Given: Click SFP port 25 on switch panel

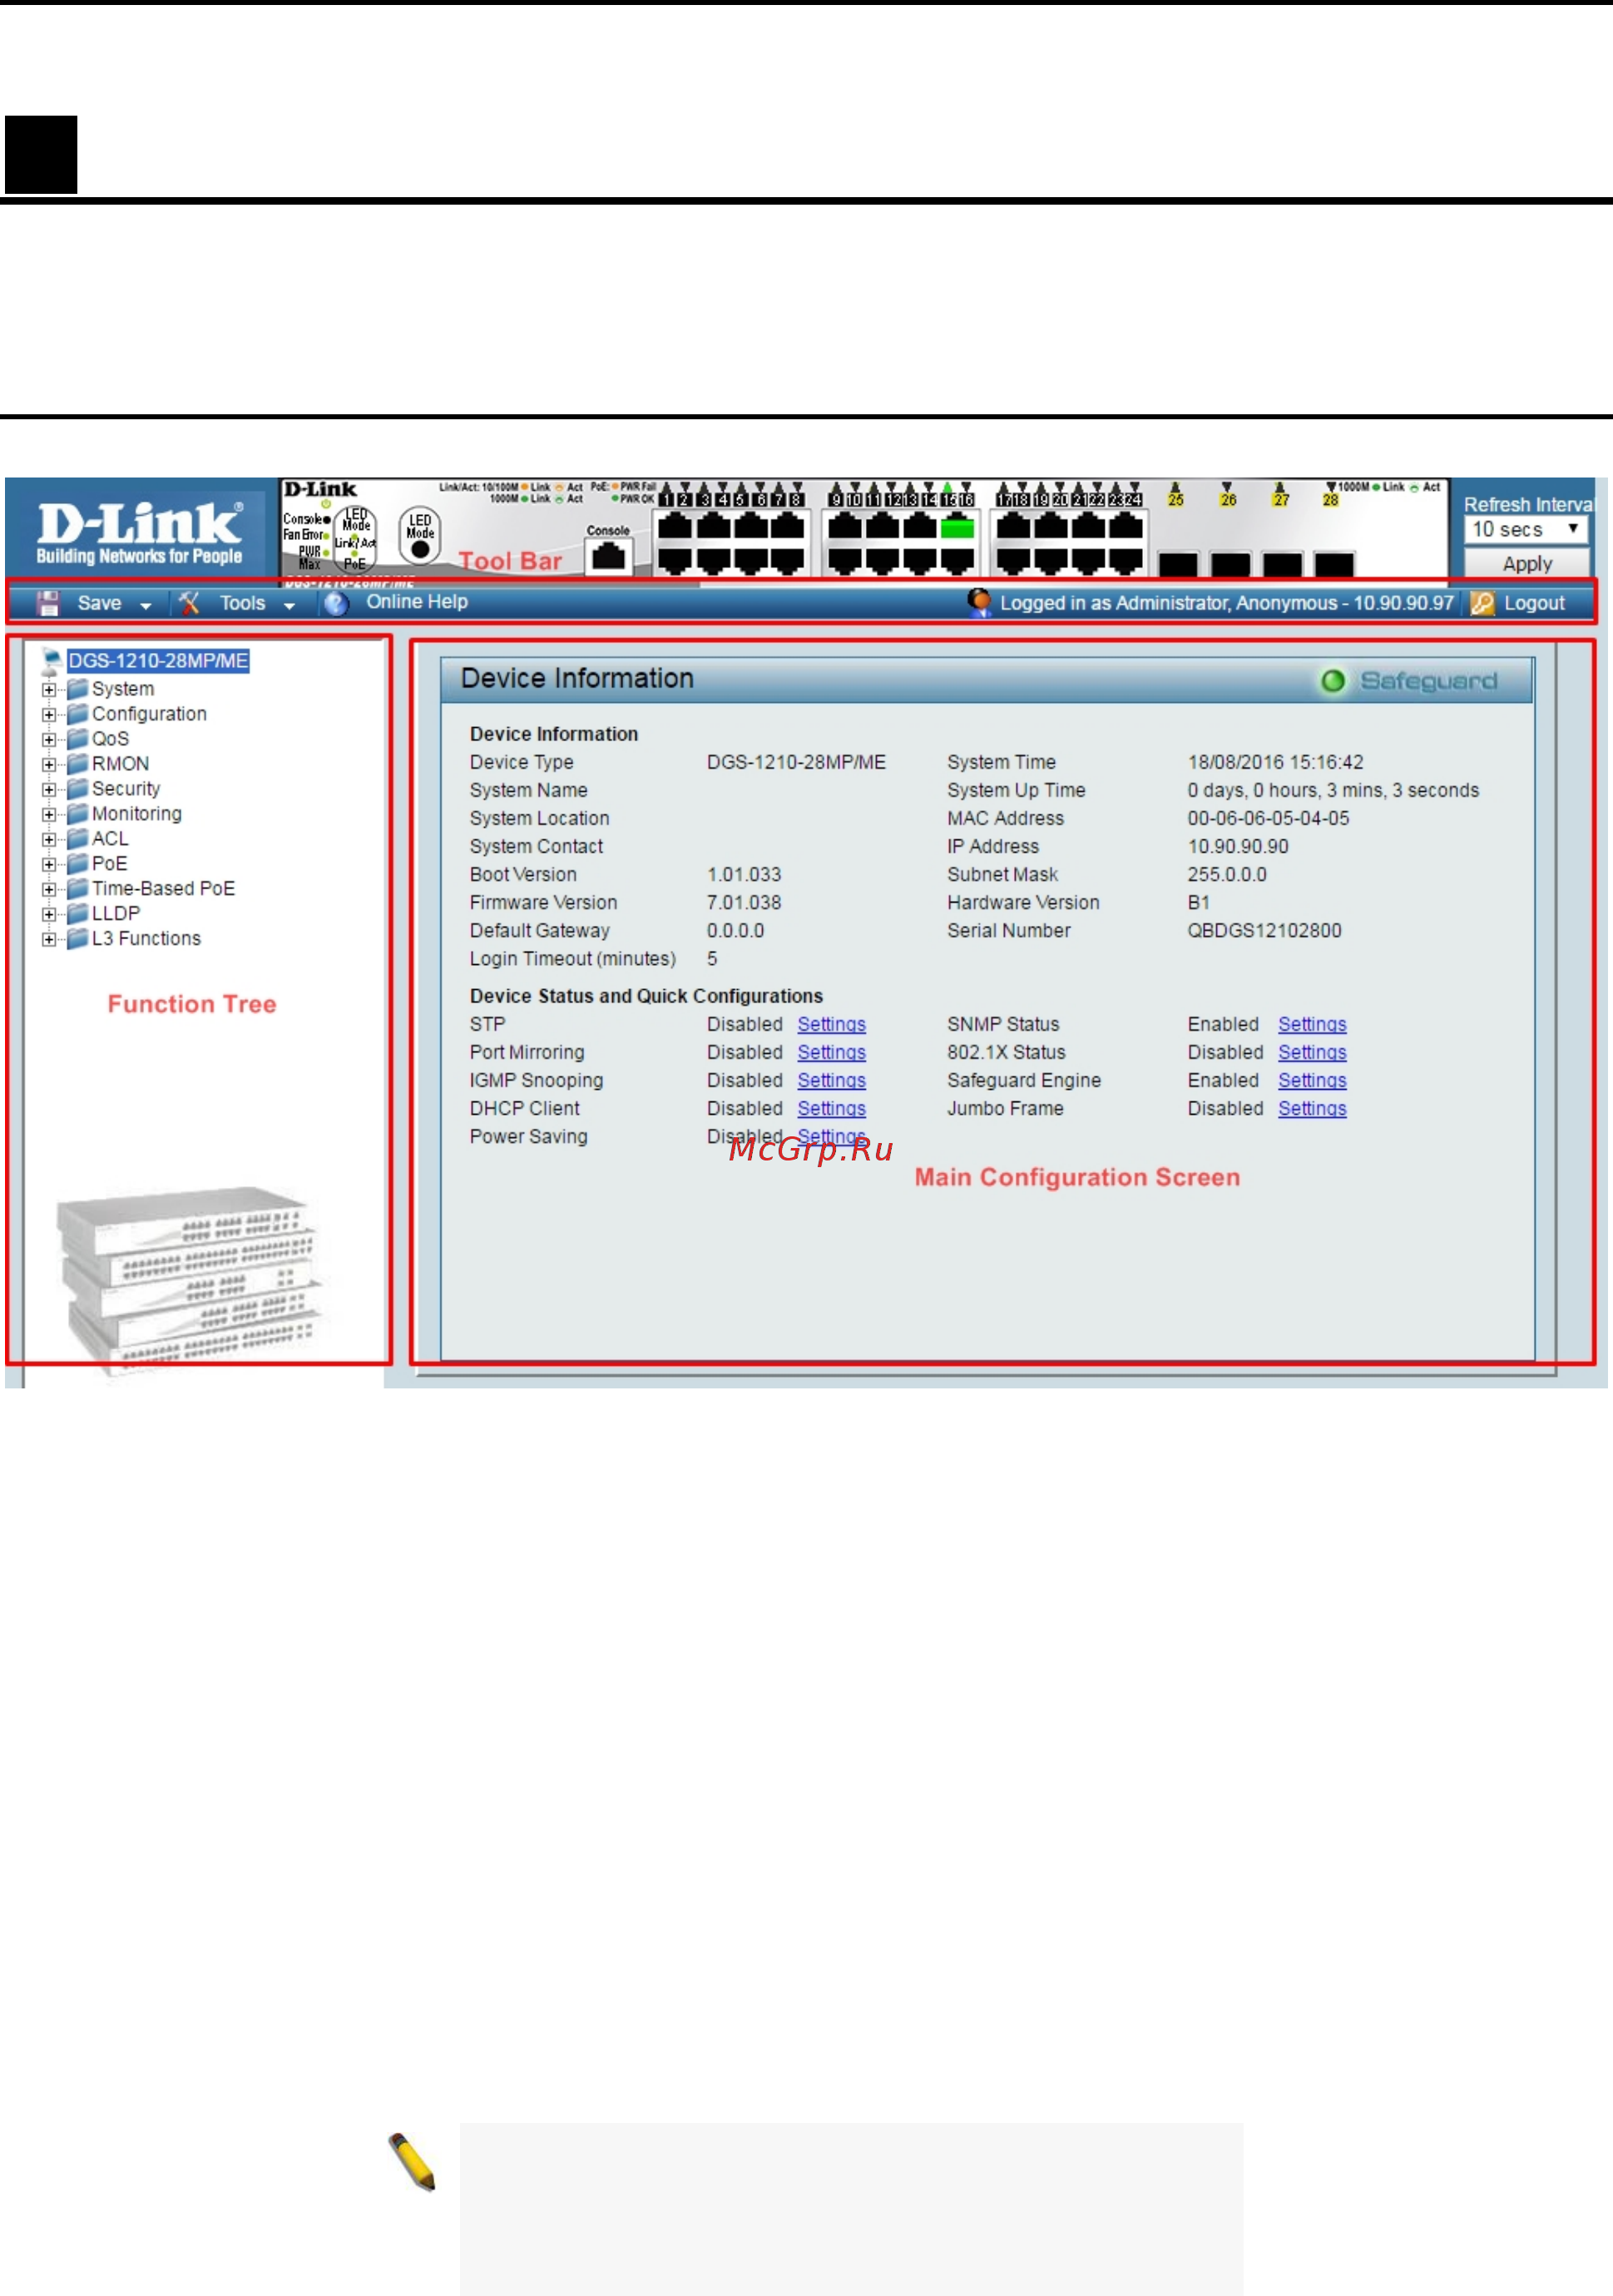Looking at the screenshot, I should [x=1178, y=564].
